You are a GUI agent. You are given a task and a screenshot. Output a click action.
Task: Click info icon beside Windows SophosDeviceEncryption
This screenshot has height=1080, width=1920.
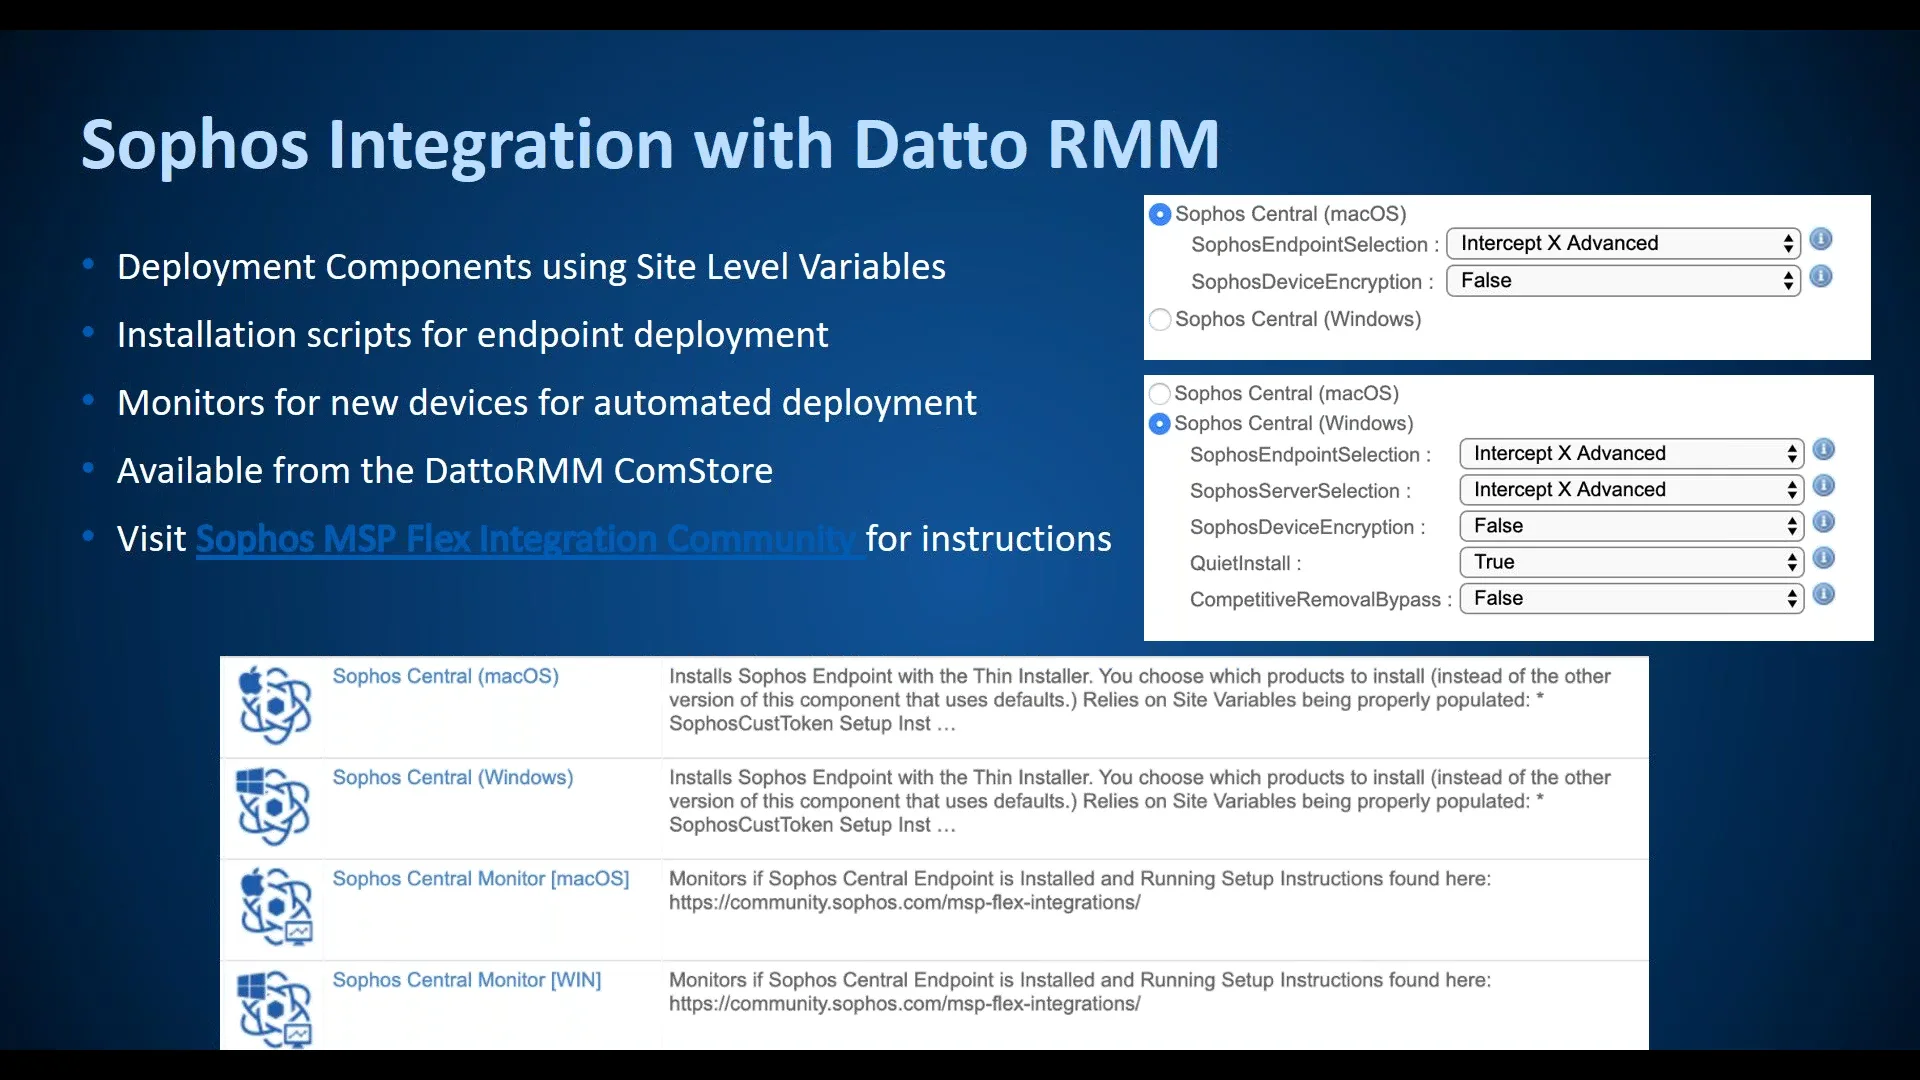(1824, 521)
